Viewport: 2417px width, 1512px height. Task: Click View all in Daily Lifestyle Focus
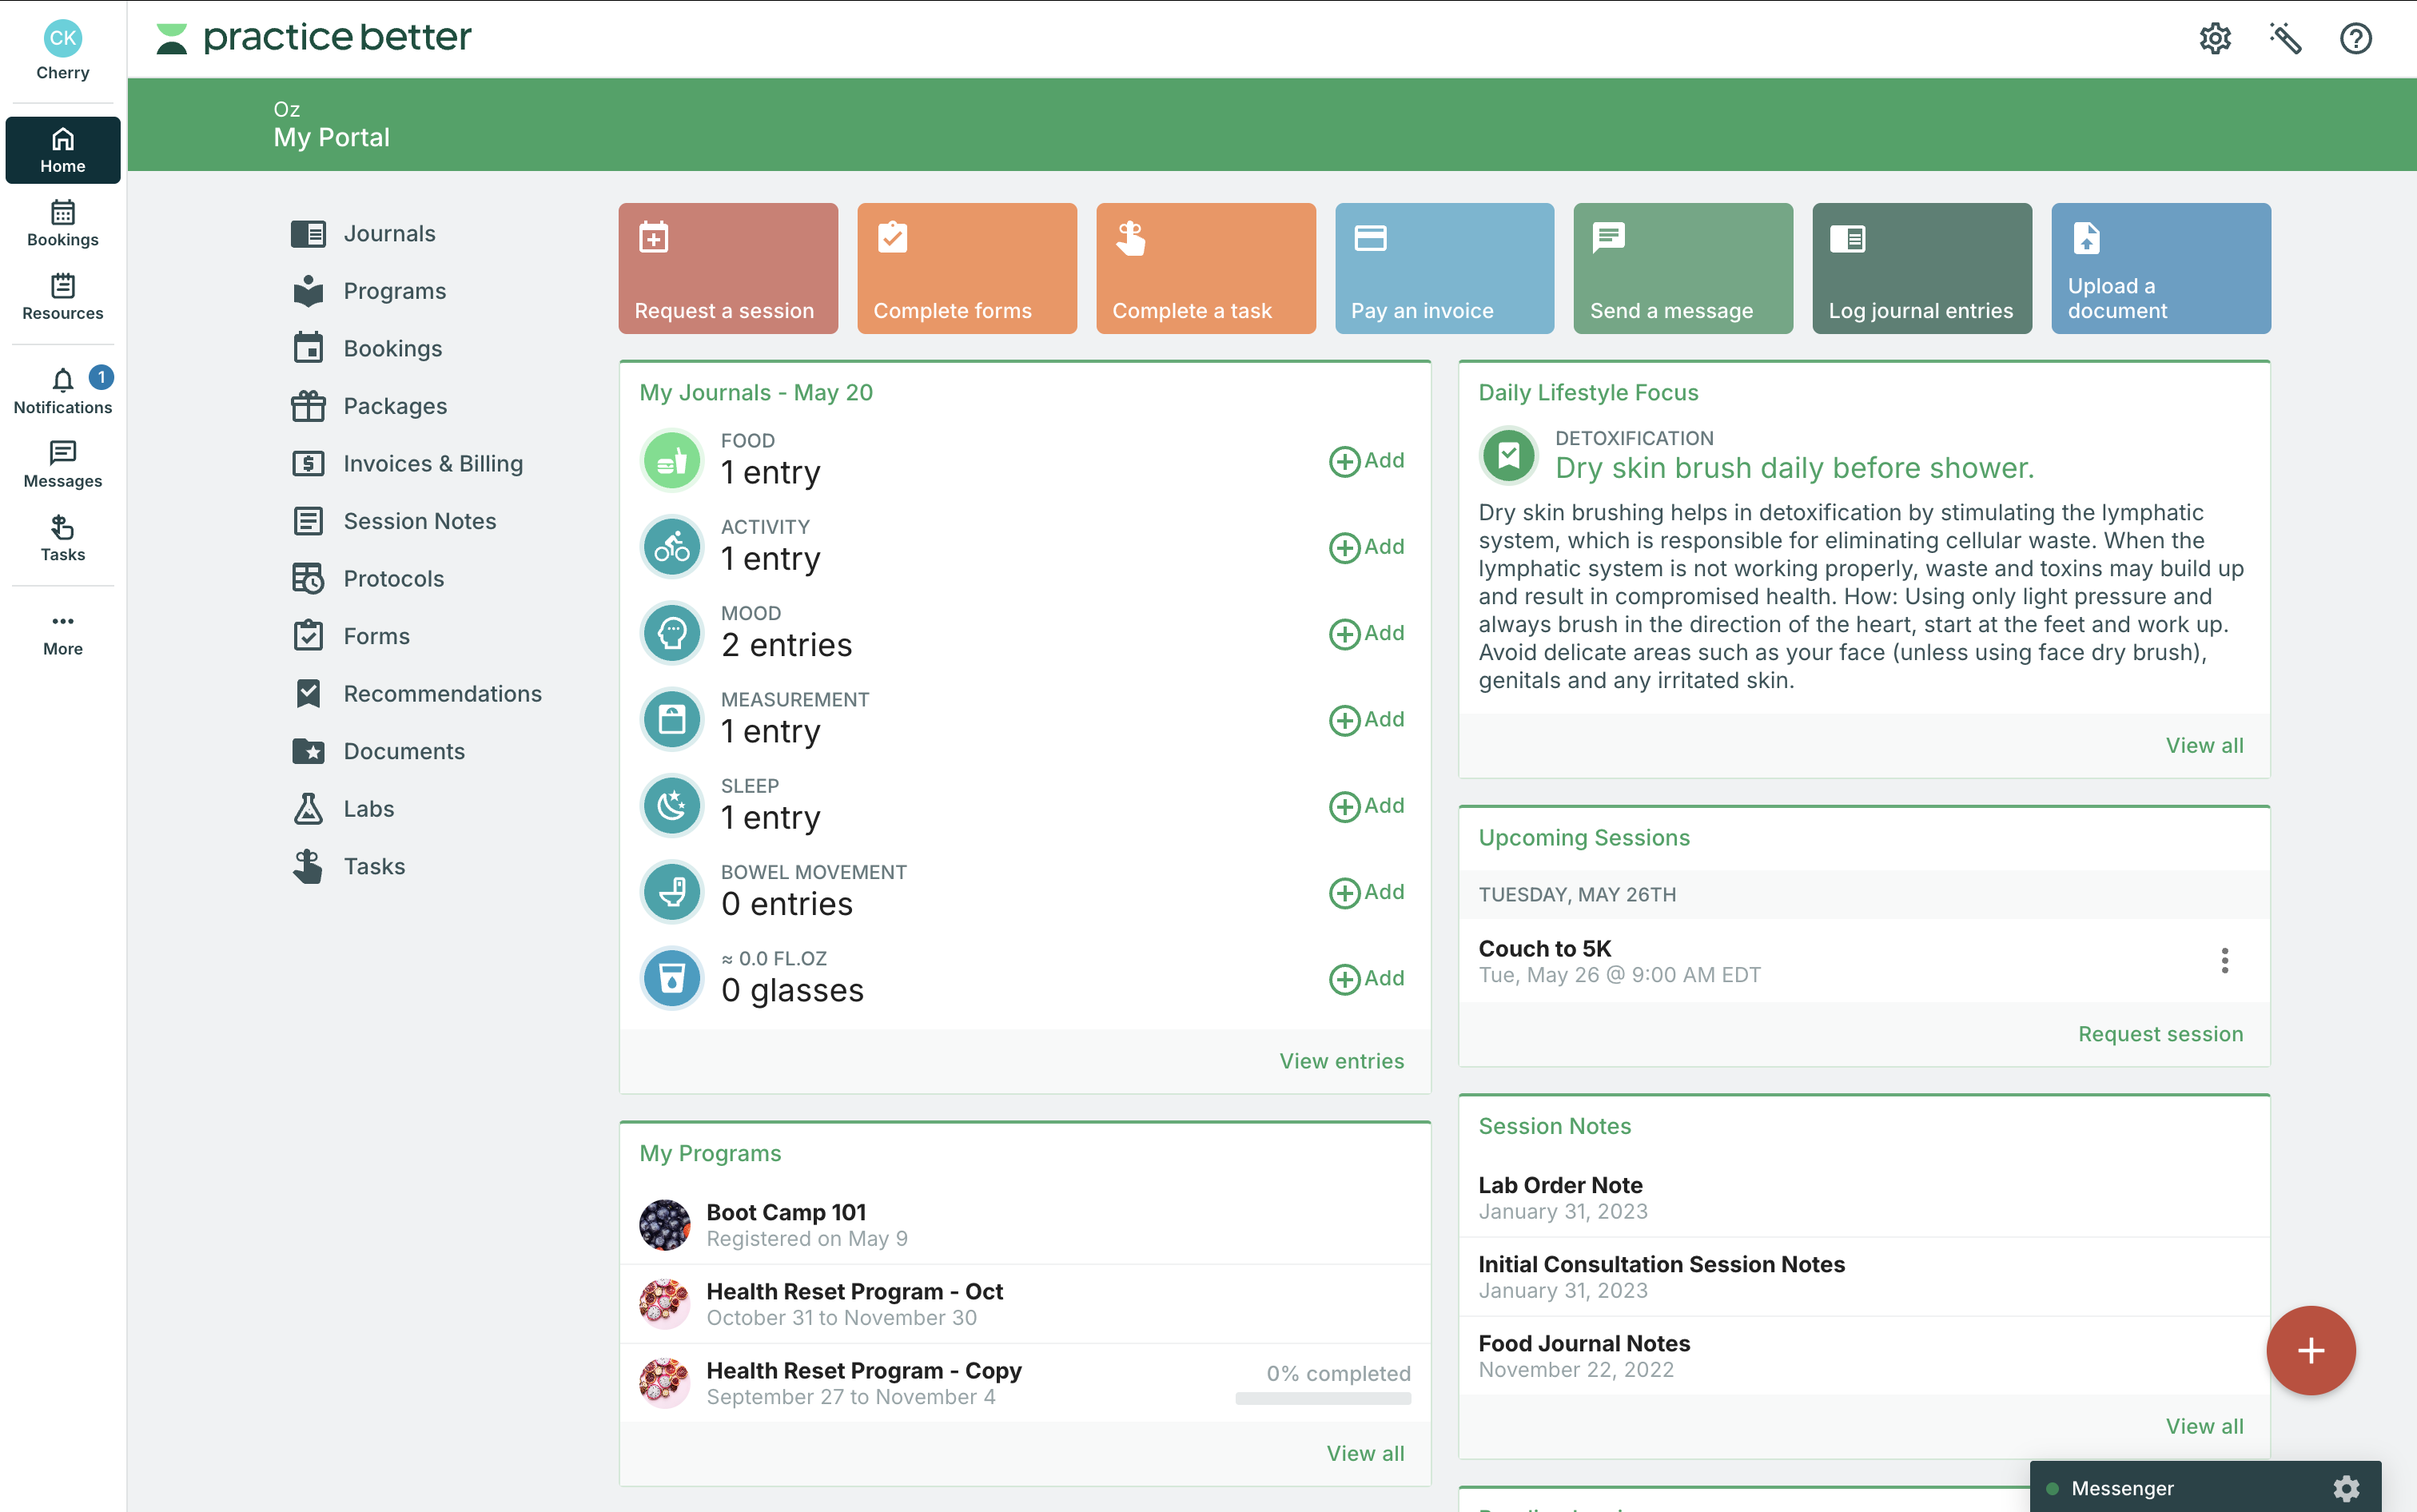click(2204, 745)
